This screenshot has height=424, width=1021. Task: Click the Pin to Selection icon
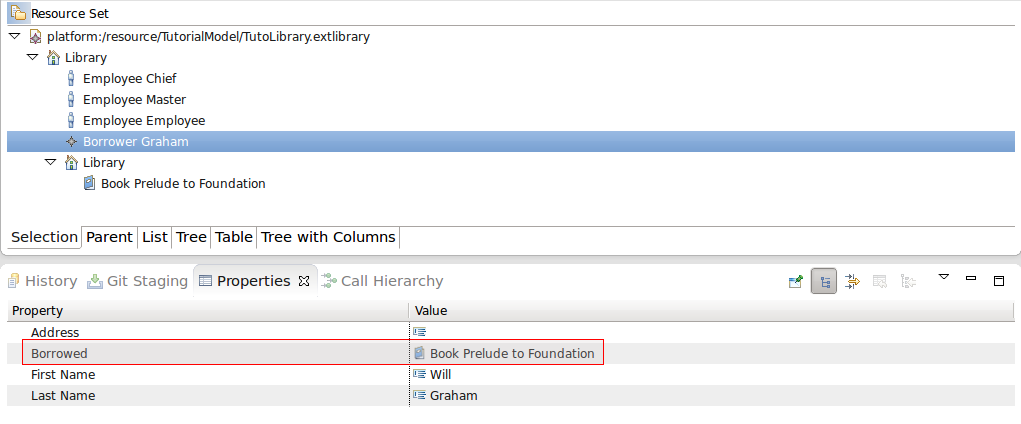coord(796,281)
